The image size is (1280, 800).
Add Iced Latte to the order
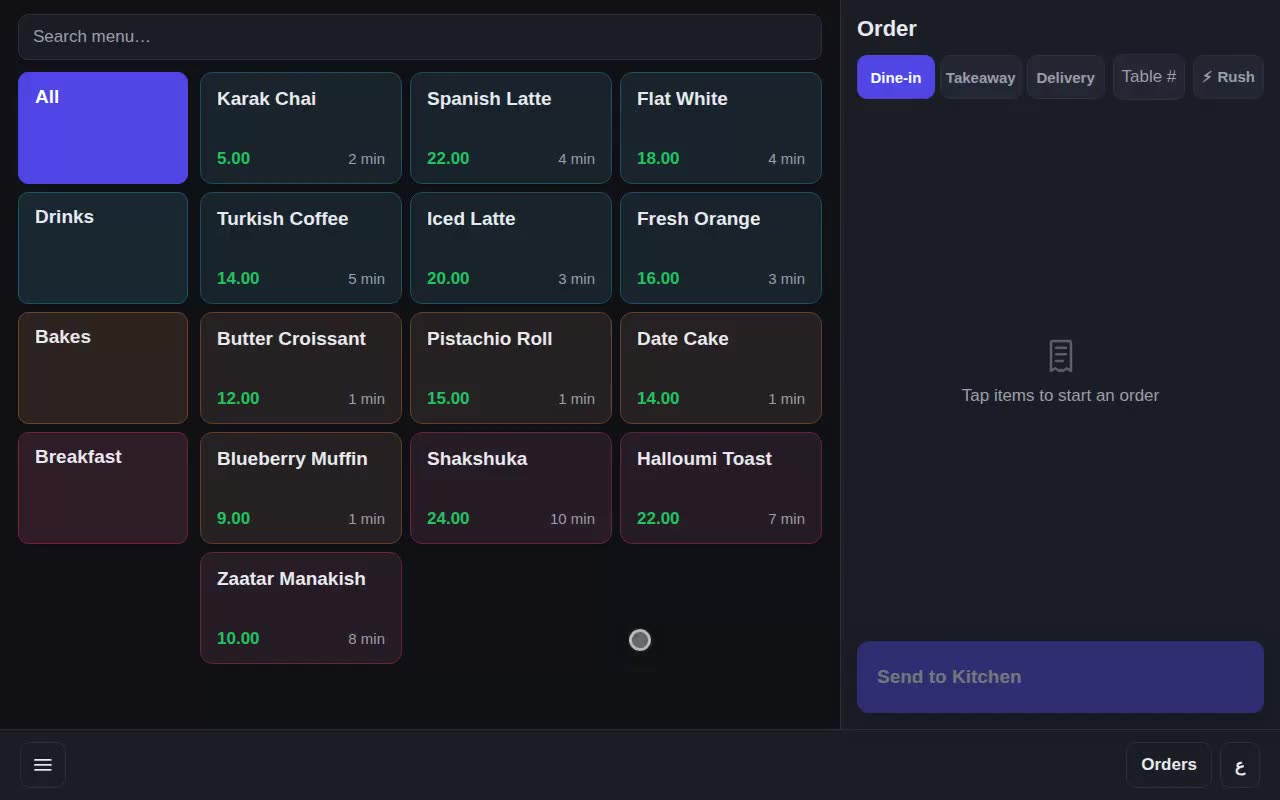click(511, 248)
